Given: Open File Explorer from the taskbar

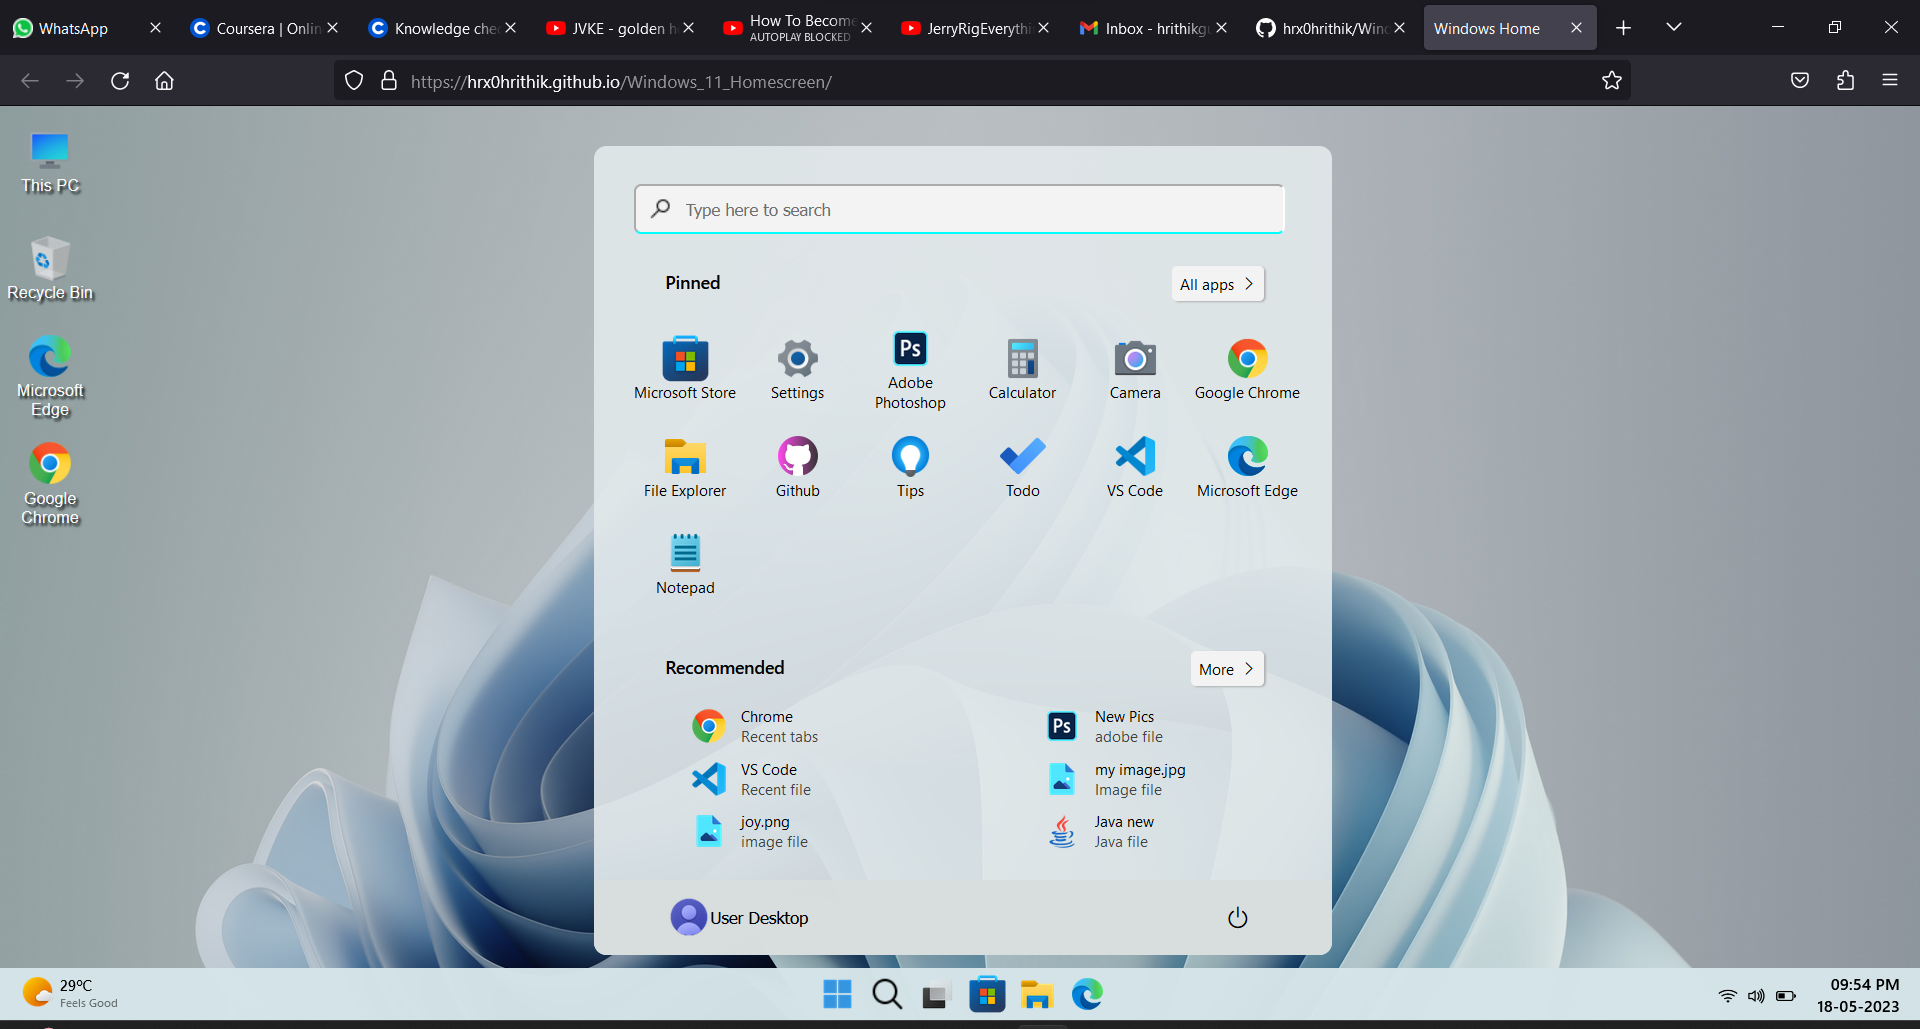Looking at the screenshot, I should [x=1037, y=994].
